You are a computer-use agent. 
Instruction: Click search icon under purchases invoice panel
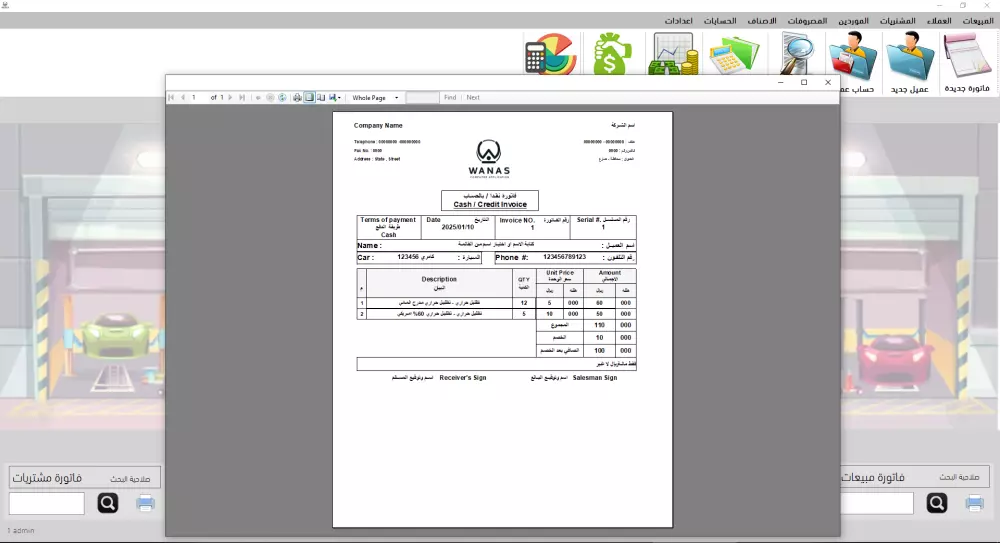(x=108, y=503)
